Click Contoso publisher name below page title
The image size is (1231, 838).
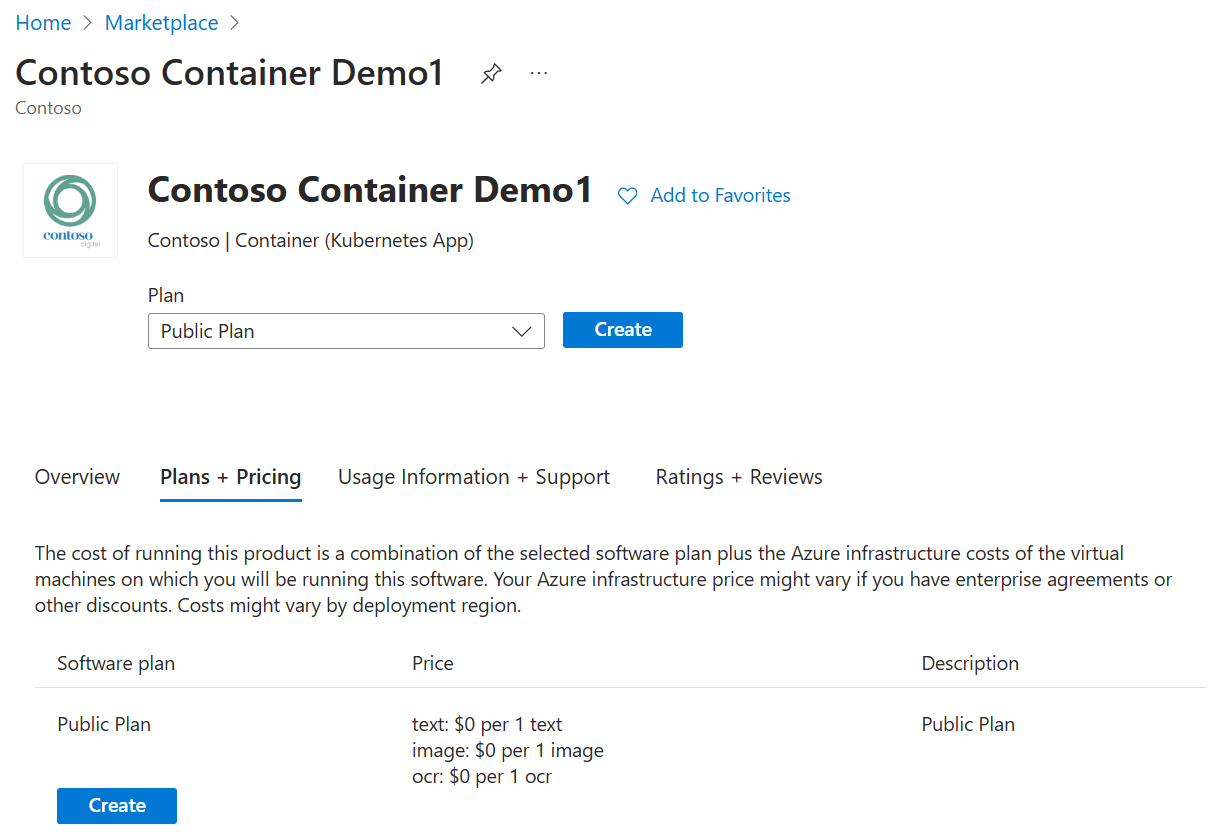coord(48,108)
